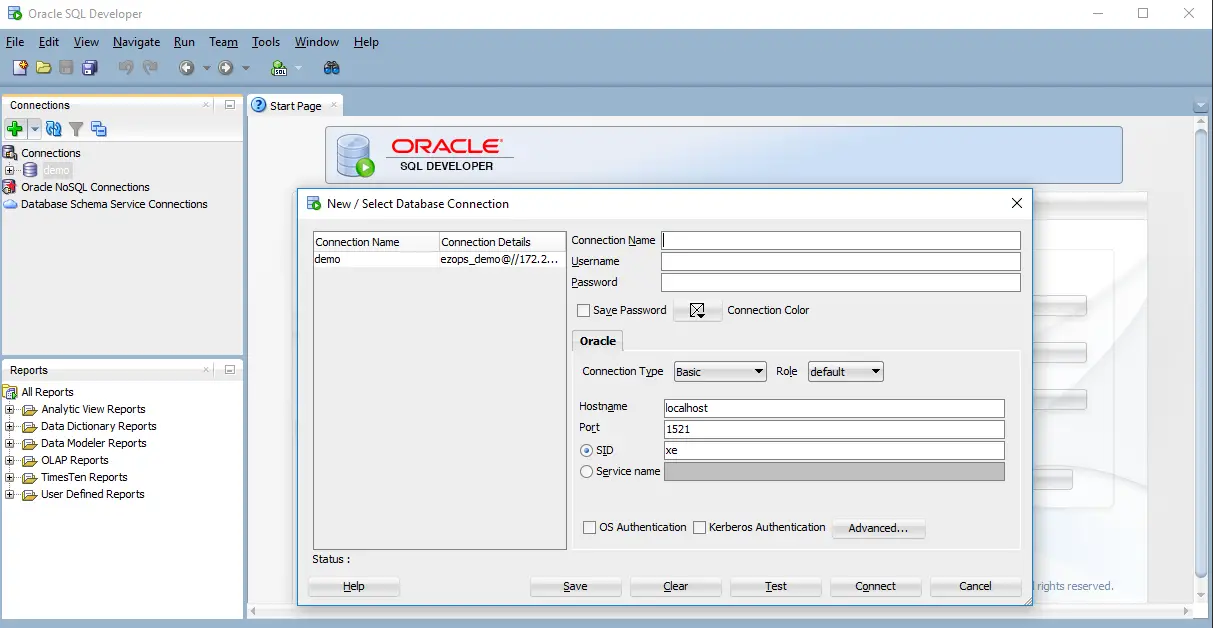Refresh connections with the blue arrows icon
Screen dimensions: 1213x628
pyautogui.click(x=54, y=129)
